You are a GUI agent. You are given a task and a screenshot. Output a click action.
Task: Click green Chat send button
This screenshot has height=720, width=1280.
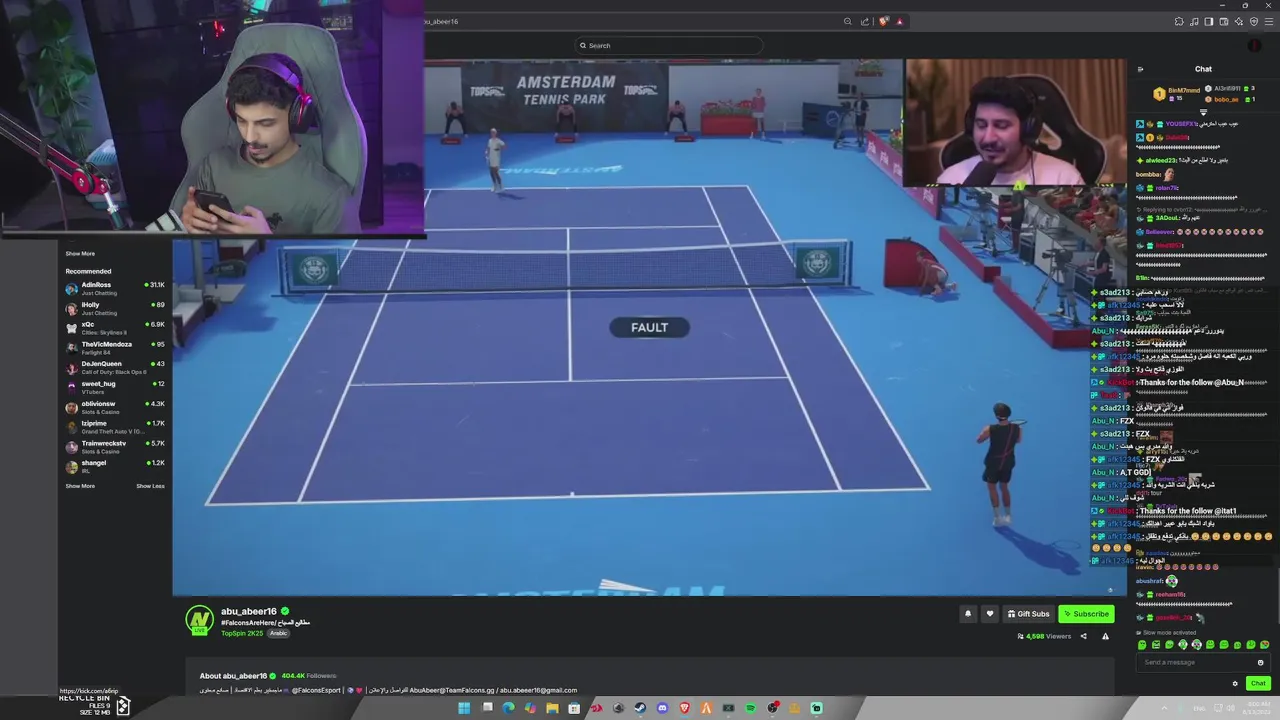tap(1258, 683)
